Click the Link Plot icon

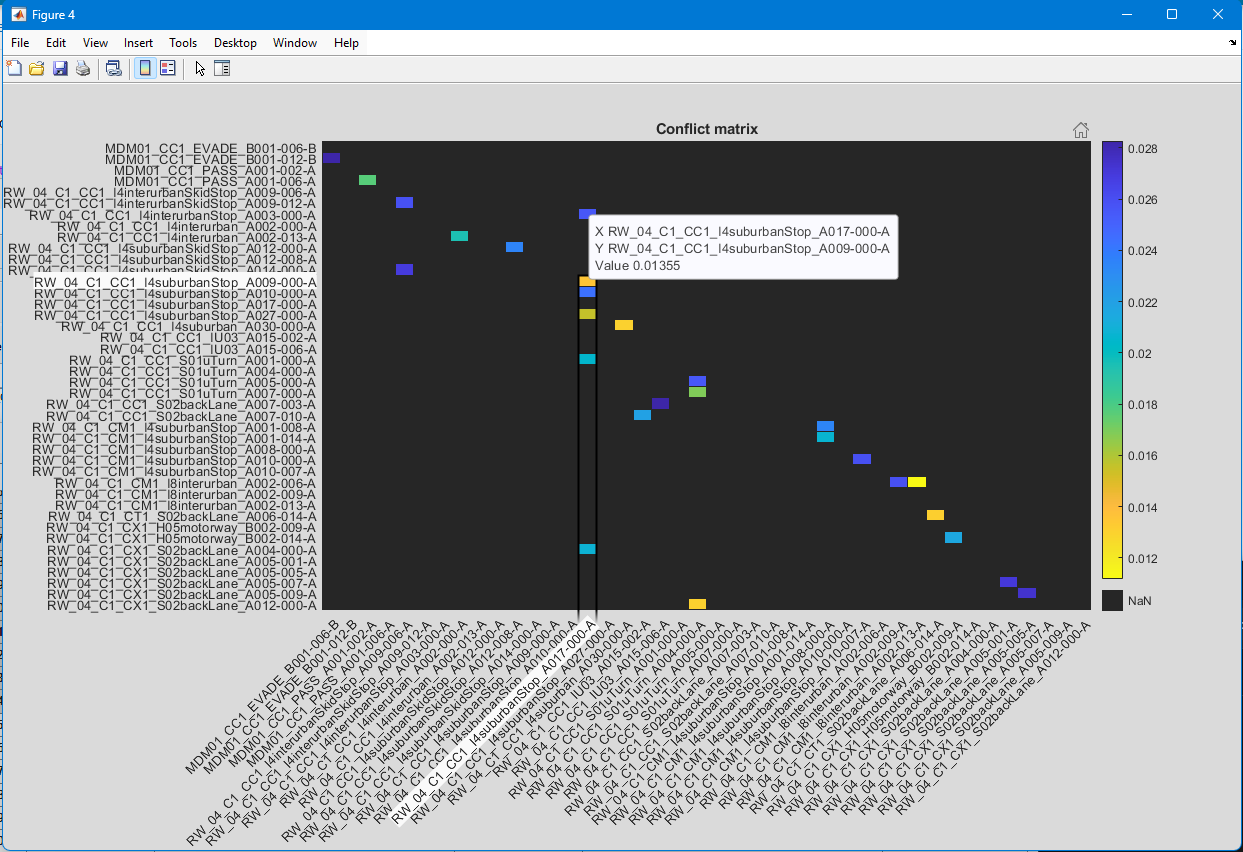point(114,69)
